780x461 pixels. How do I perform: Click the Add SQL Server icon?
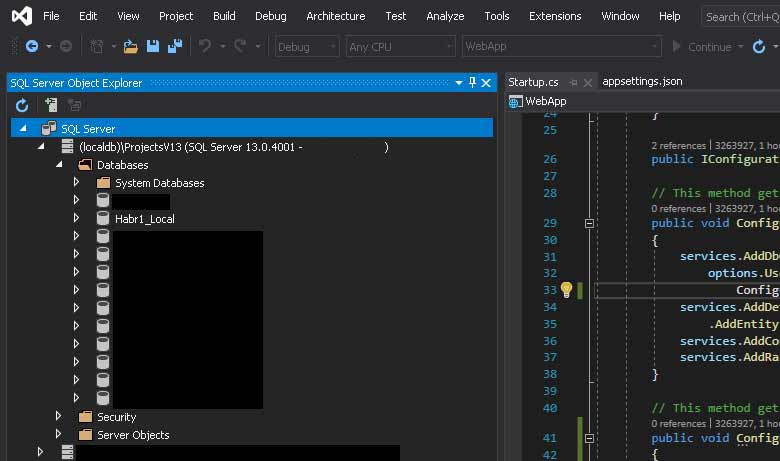(x=51, y=105)
